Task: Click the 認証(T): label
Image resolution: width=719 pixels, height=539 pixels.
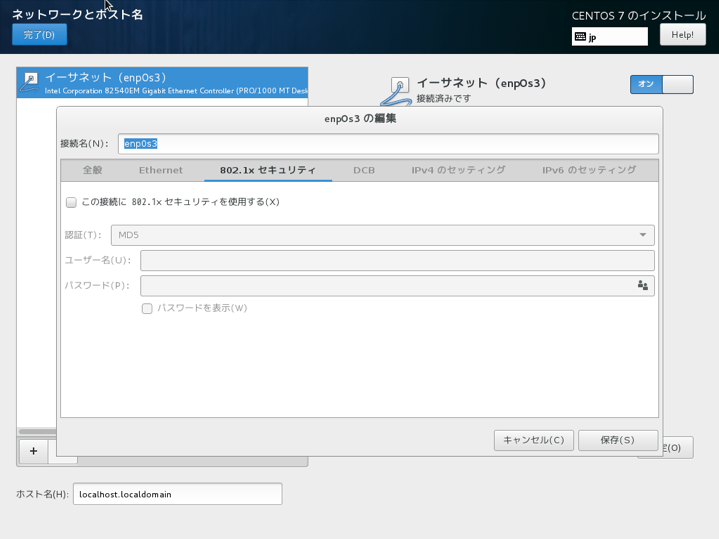Action: coord(83,235)
